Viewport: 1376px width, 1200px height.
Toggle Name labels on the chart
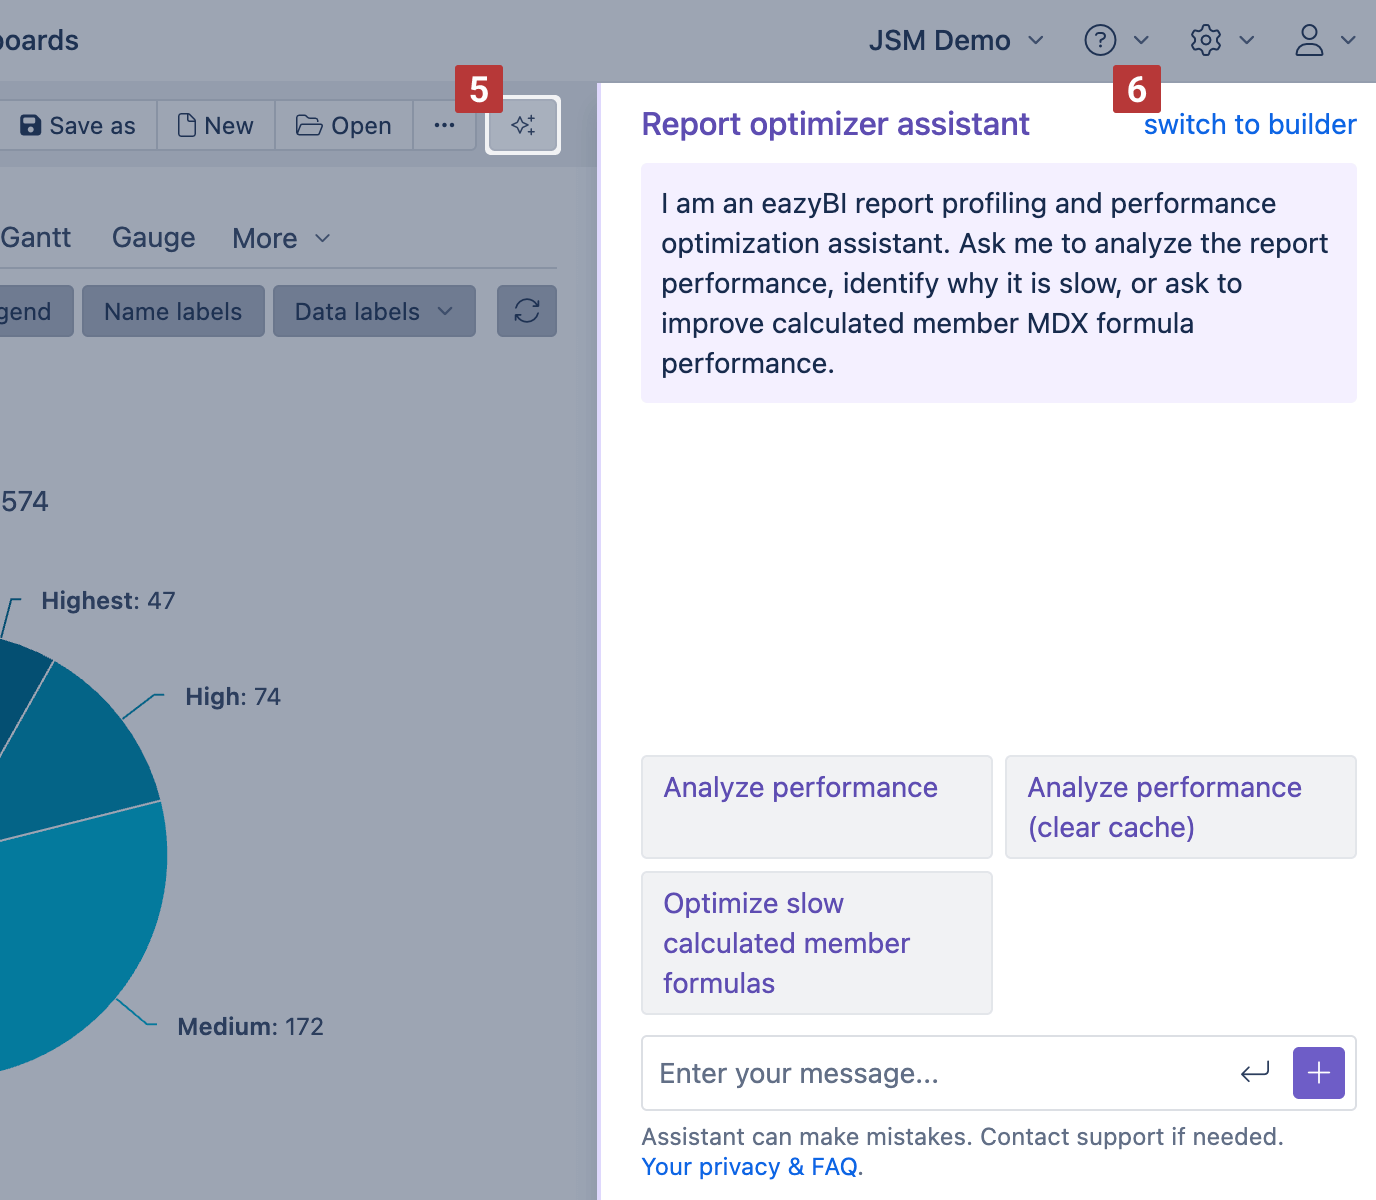pyautogui.click(x=173, y=311)
